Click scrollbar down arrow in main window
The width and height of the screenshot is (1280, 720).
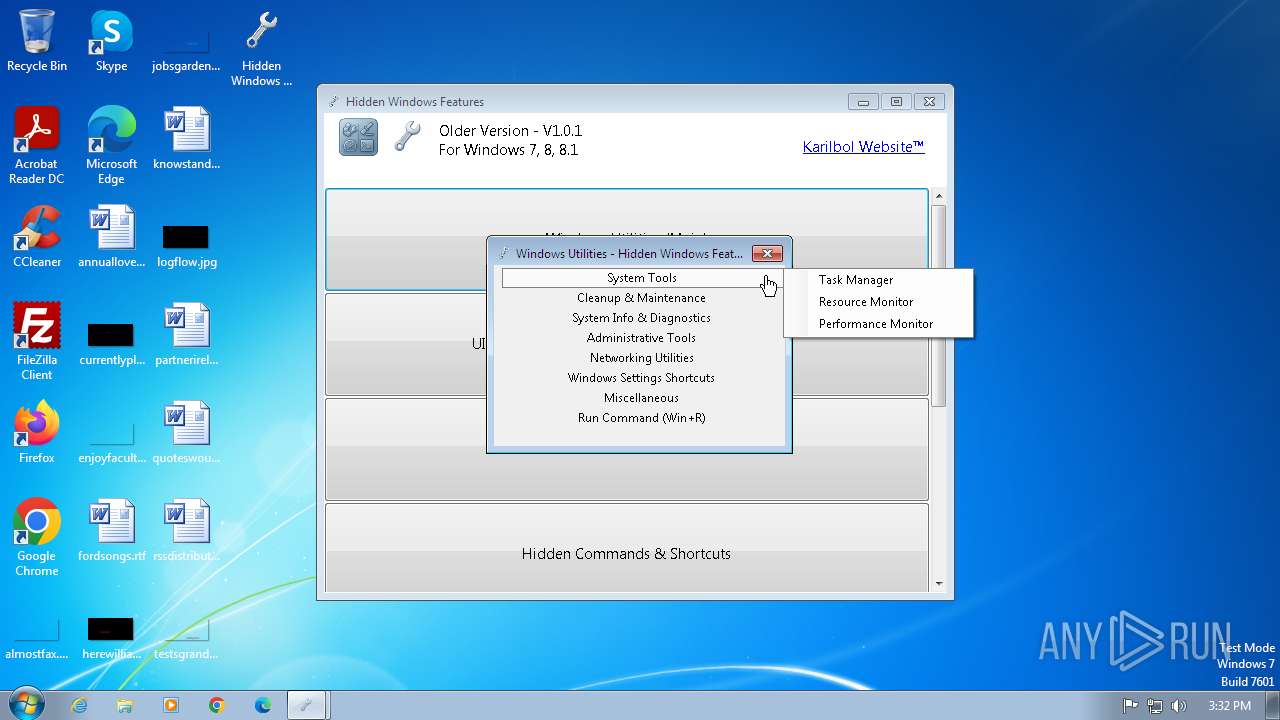(x=938, y=584)
